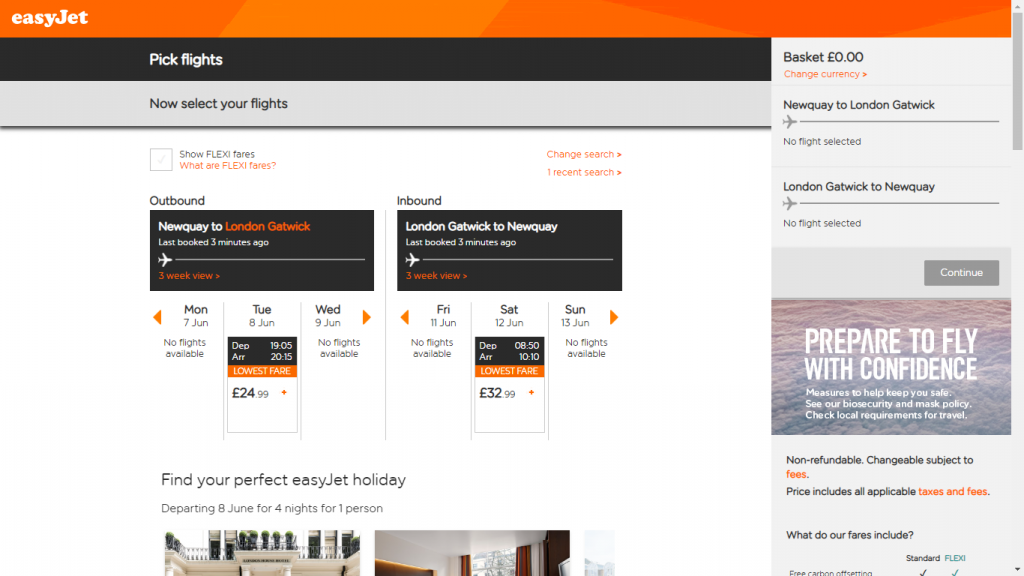Click the Prepare to Fly with Confidence banner
The width and height of the screenshot is (1024, 576).
click(890, 366)
